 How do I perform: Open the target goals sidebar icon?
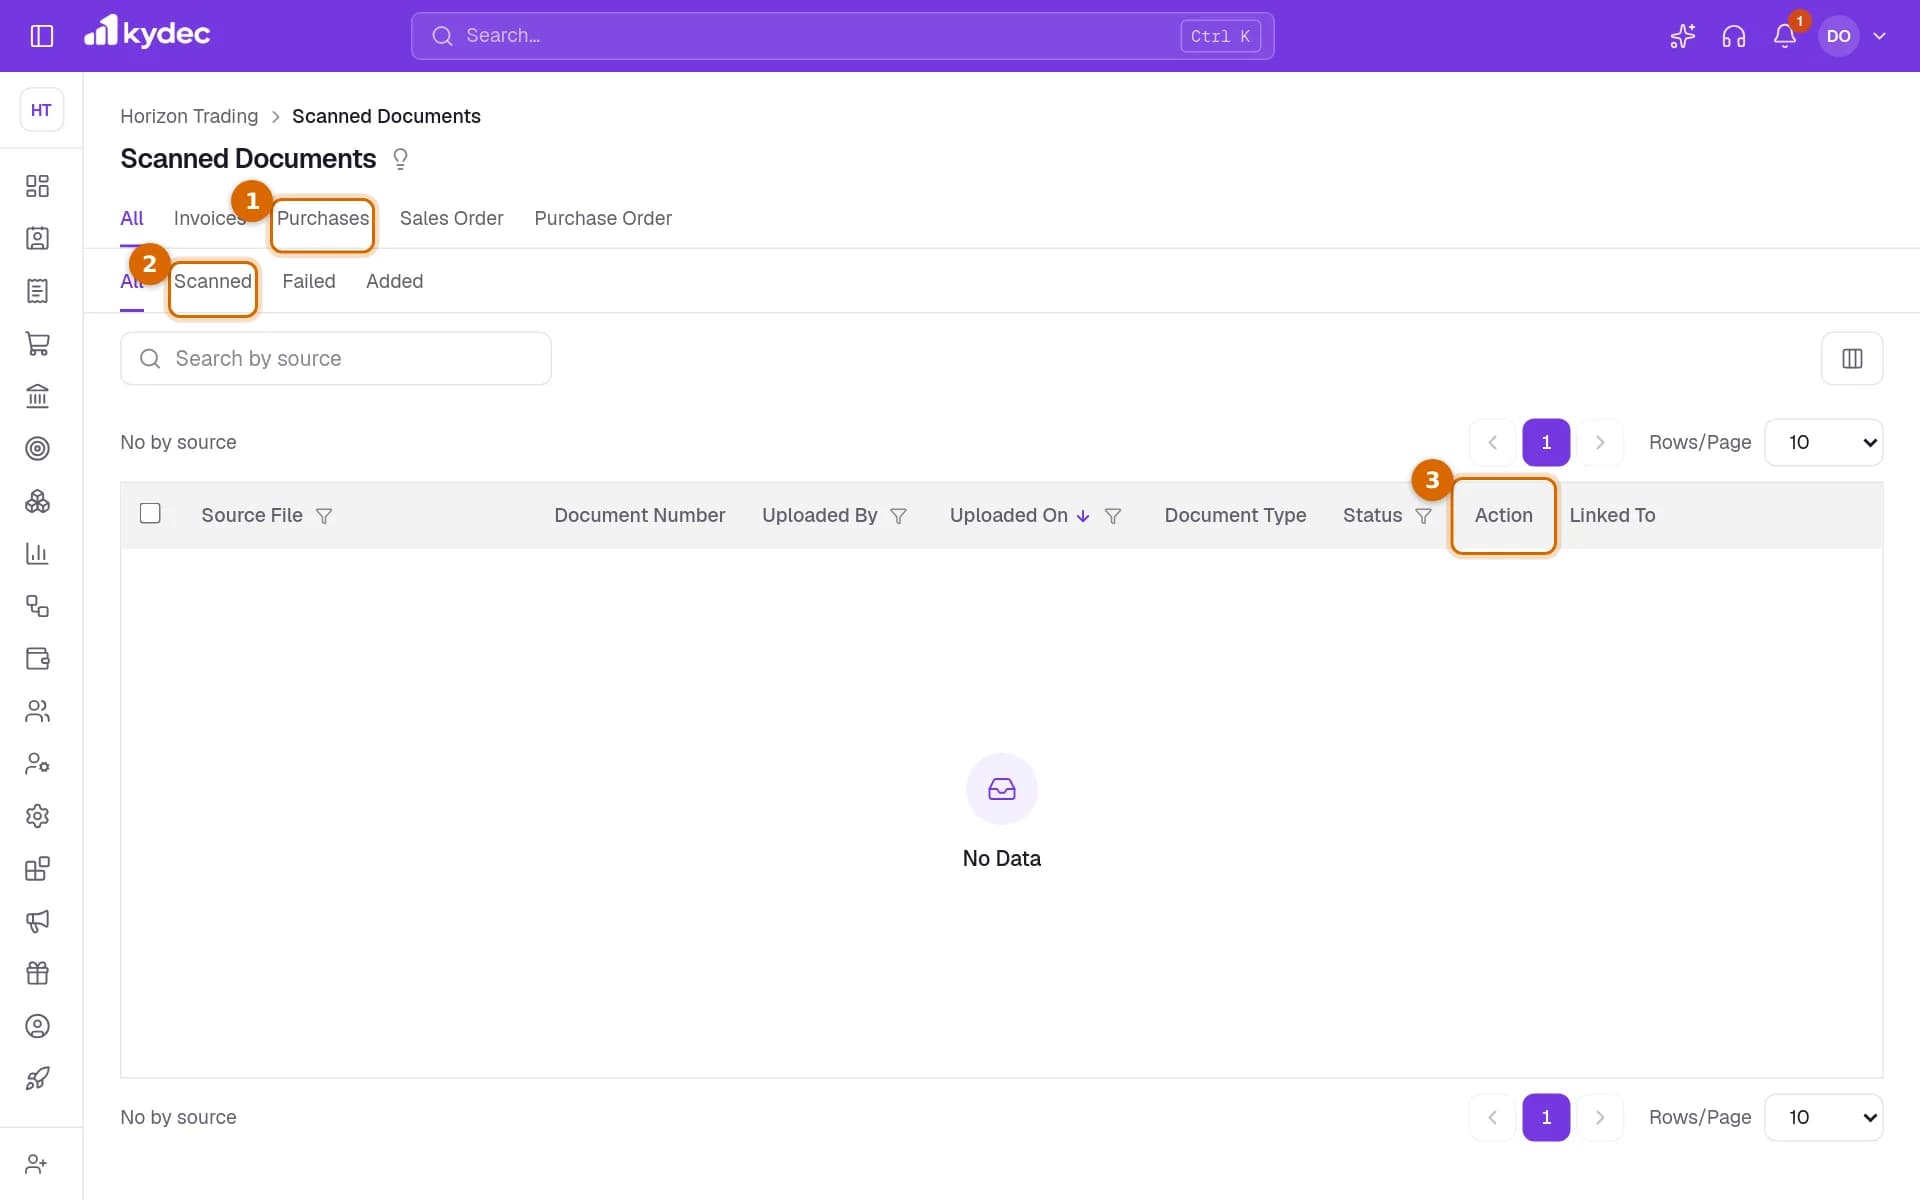point(37,449)
